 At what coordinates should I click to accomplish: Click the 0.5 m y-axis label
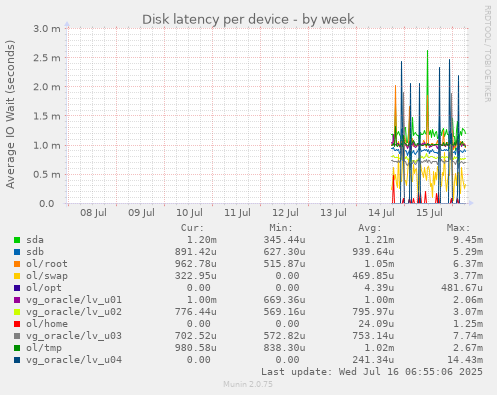(47, 175)
